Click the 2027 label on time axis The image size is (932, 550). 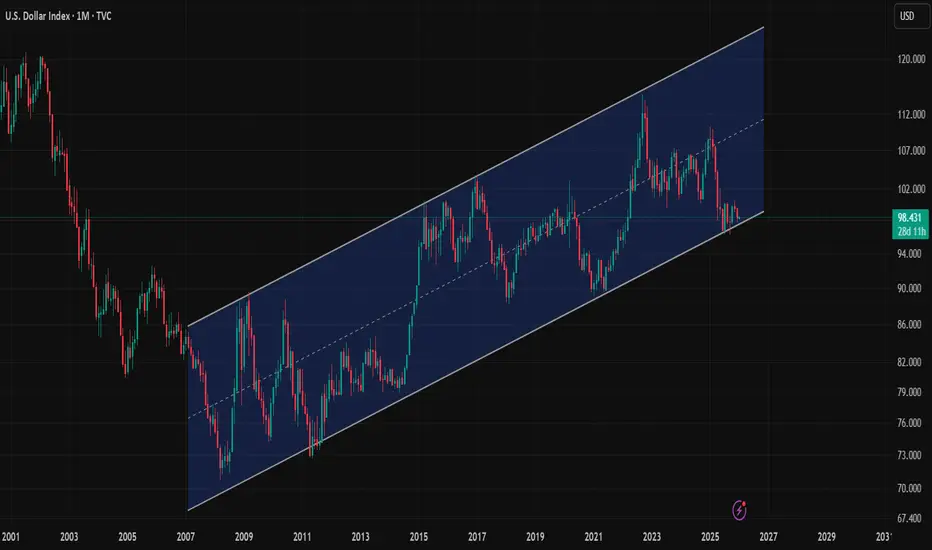768,537
